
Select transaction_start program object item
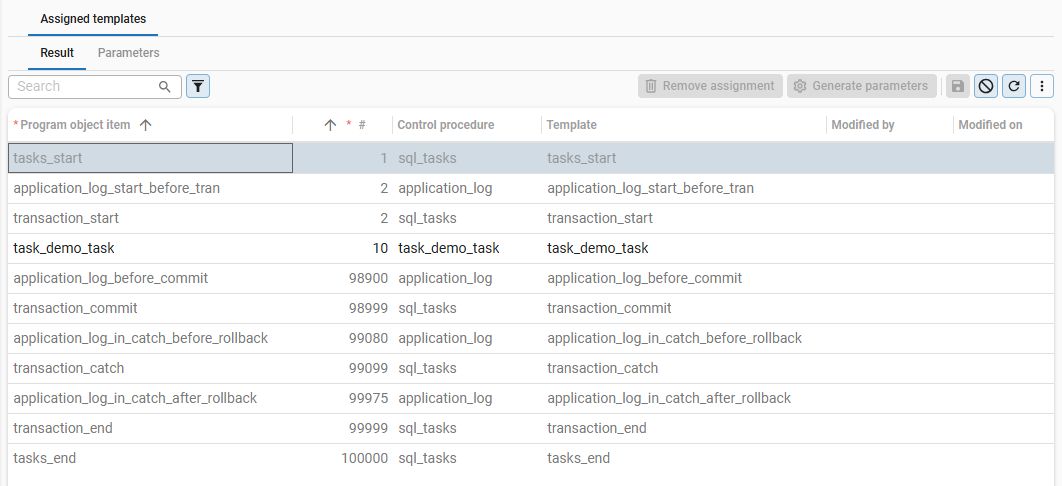pyautogui.click(x=150, y=218)
